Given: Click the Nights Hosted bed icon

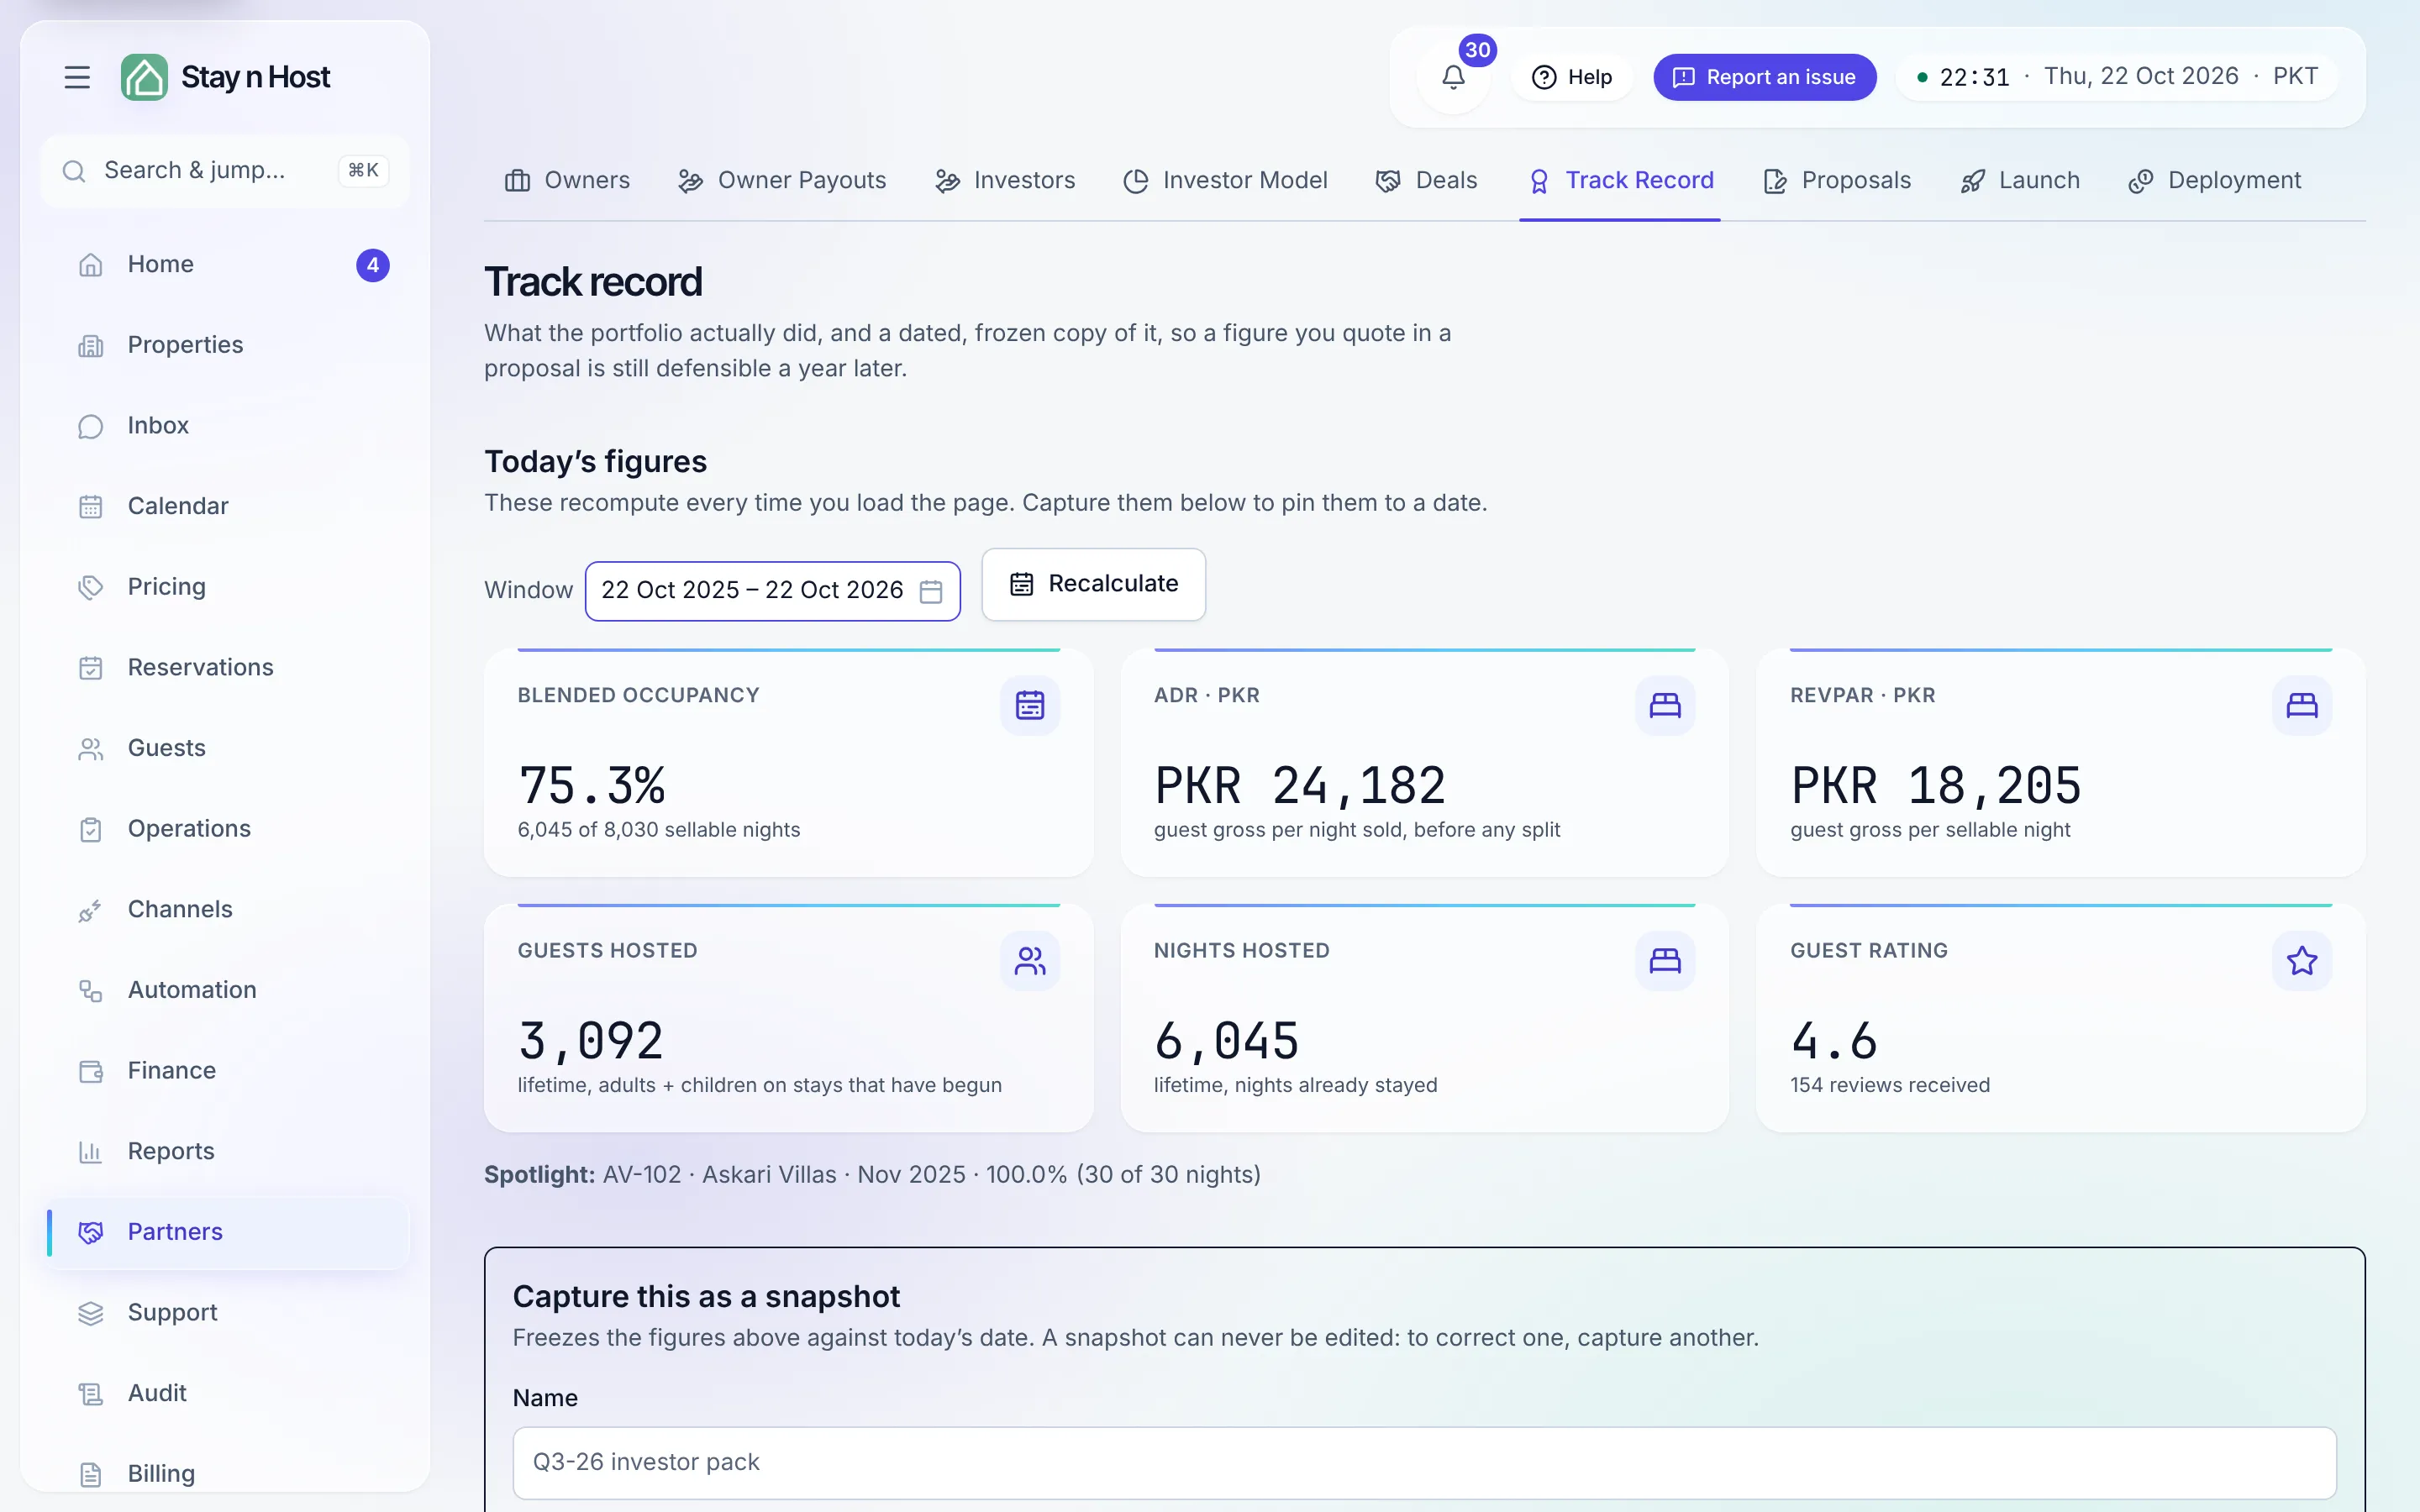Looking at the screenshot, I should pyautogui.click(x=1665, y=961).
